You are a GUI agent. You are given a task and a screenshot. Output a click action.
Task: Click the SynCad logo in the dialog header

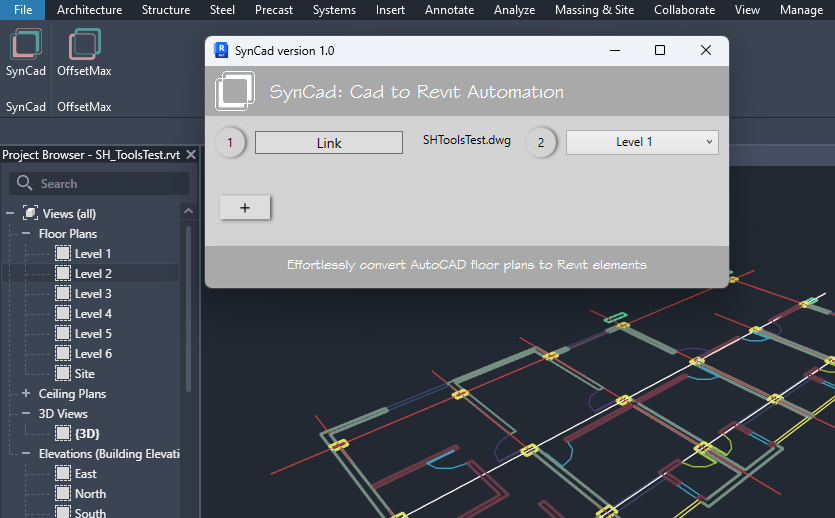pos(235,92)
